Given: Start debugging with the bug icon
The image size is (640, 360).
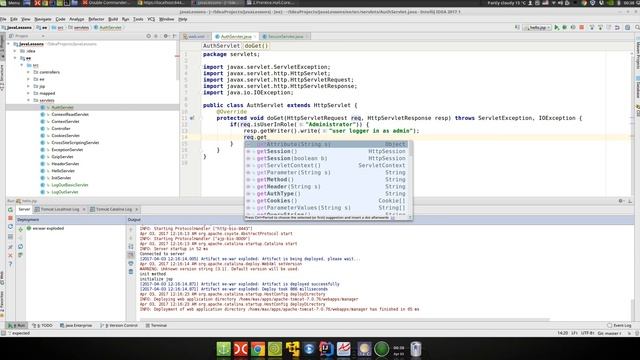Looking at the screenshot, I should click(x=565, y=28).
